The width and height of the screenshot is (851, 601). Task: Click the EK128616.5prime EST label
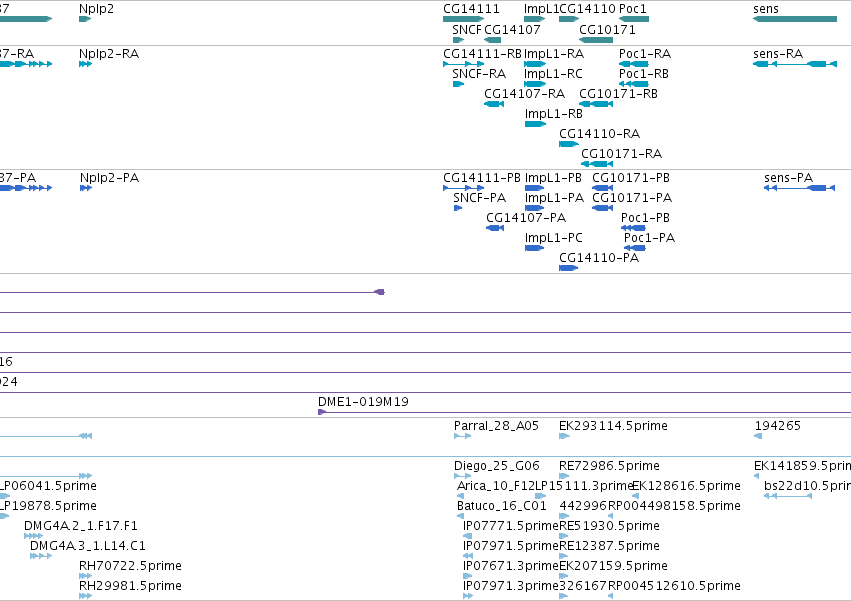[687, 485]
